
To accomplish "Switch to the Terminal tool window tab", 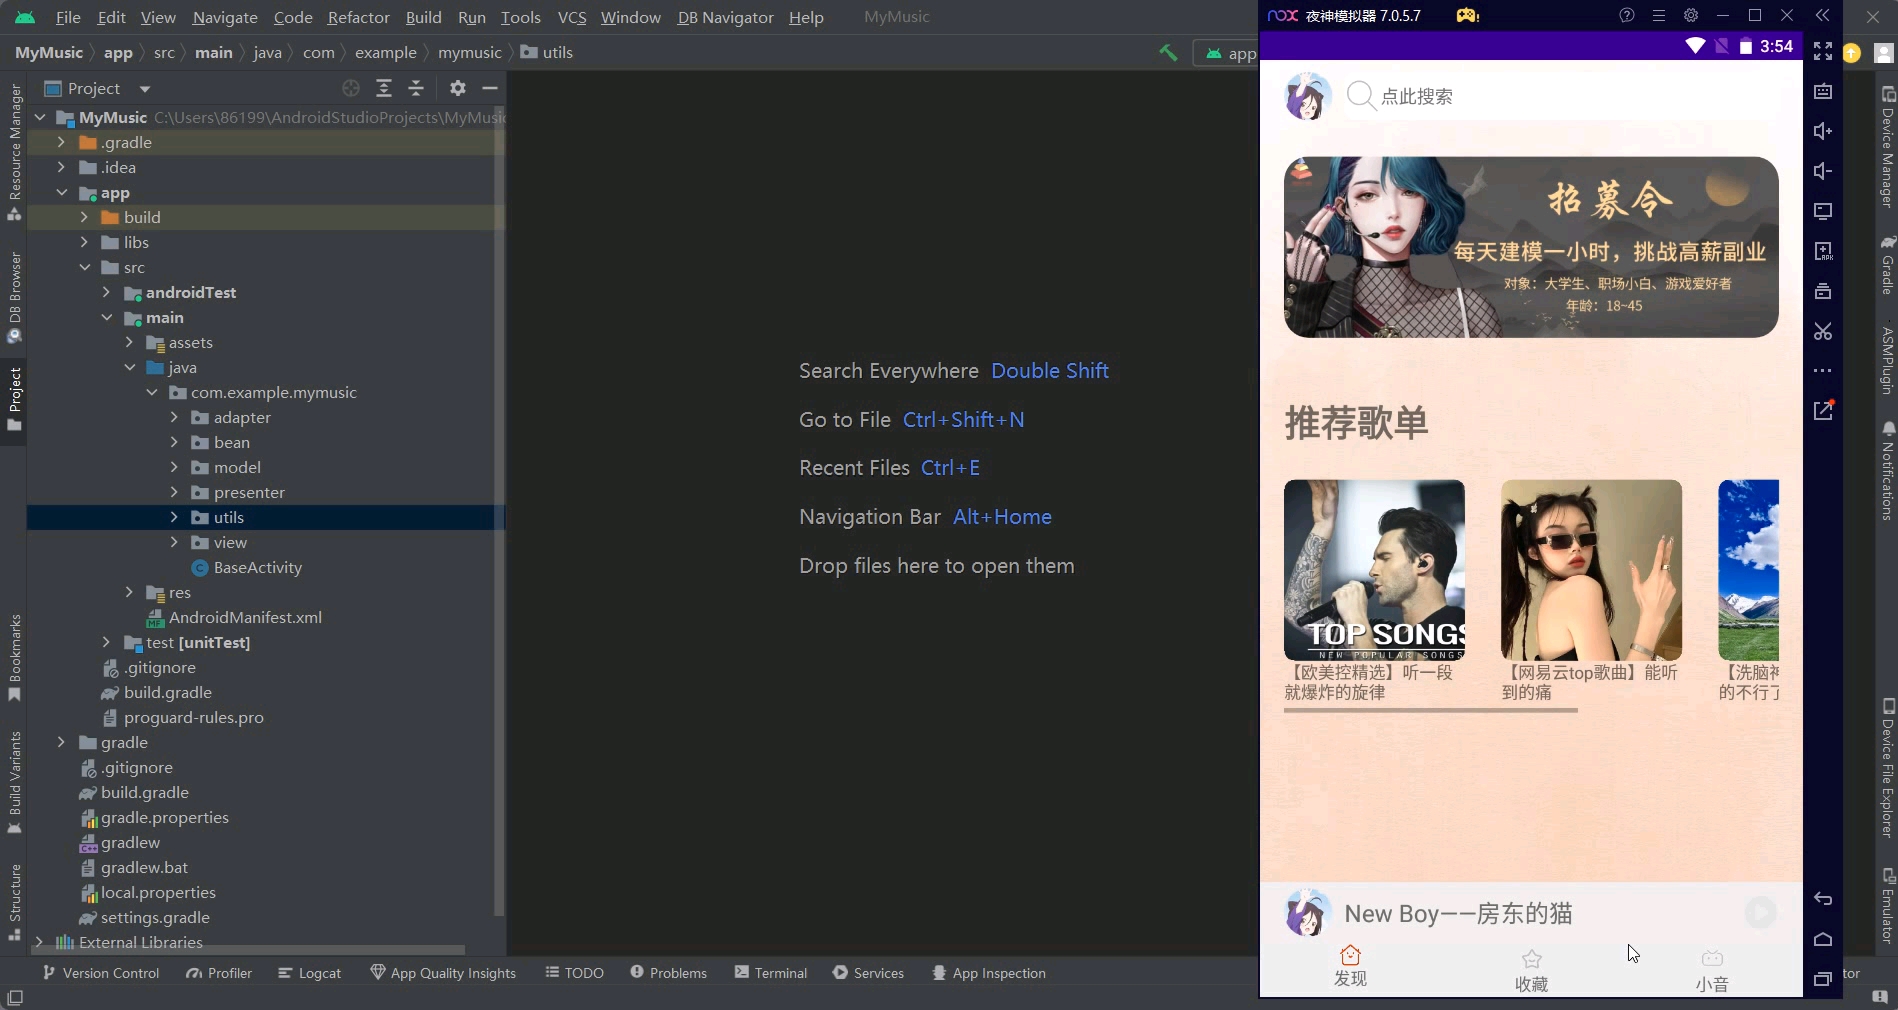I will pos(780,973).
